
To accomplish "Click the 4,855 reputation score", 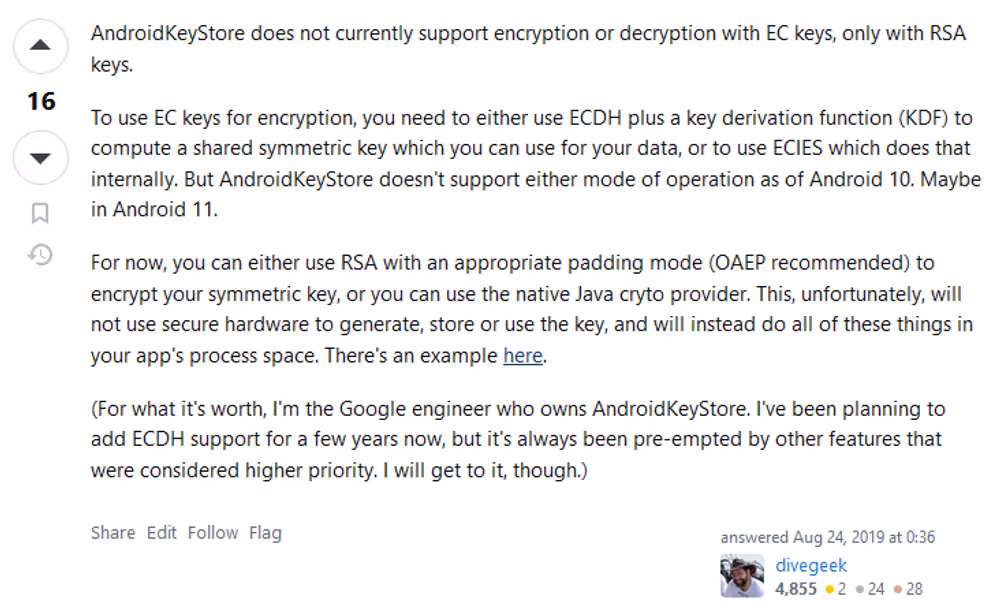I will 796,589.
